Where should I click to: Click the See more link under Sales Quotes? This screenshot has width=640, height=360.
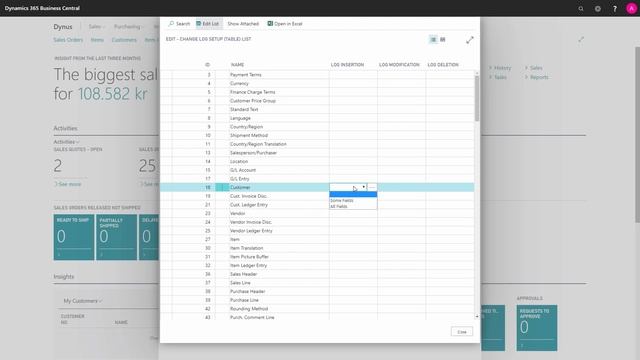[68, 184]
